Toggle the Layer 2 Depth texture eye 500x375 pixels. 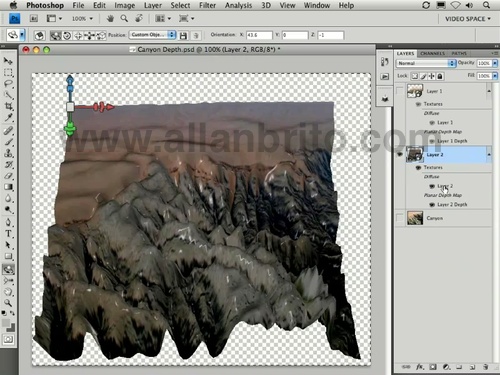432,205
